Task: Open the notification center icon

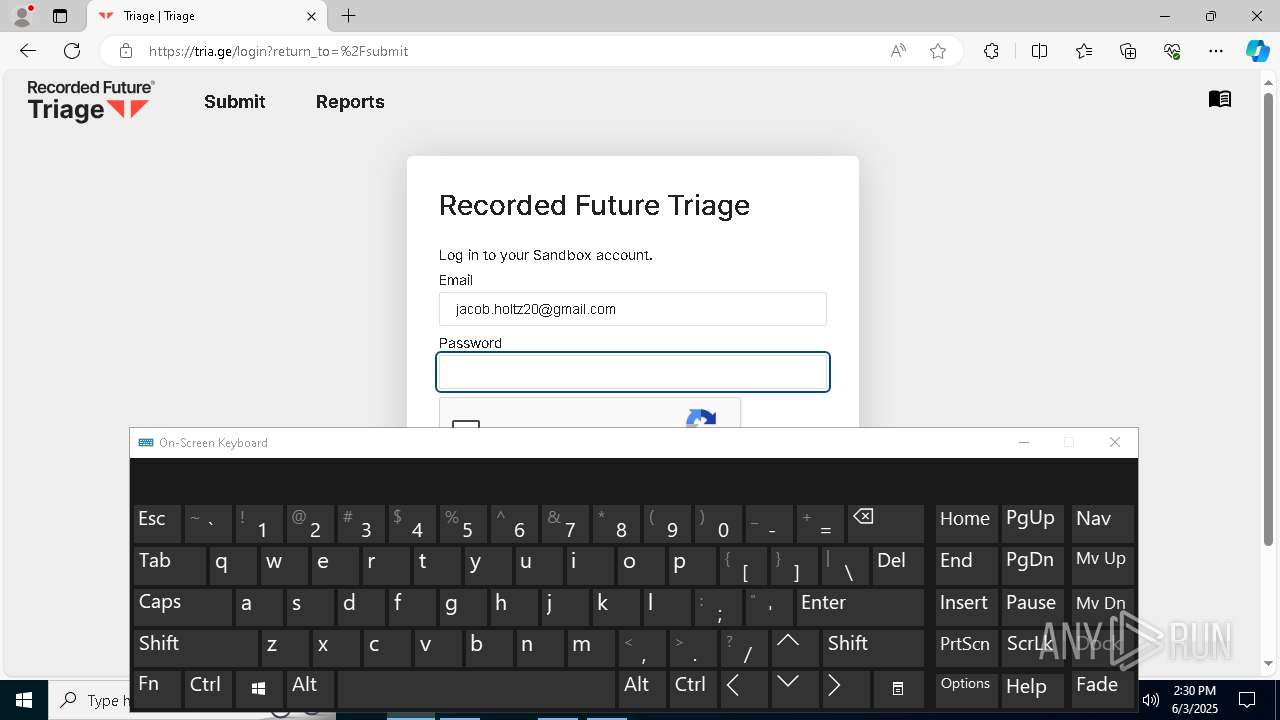Action: [x=1247, y=700]
